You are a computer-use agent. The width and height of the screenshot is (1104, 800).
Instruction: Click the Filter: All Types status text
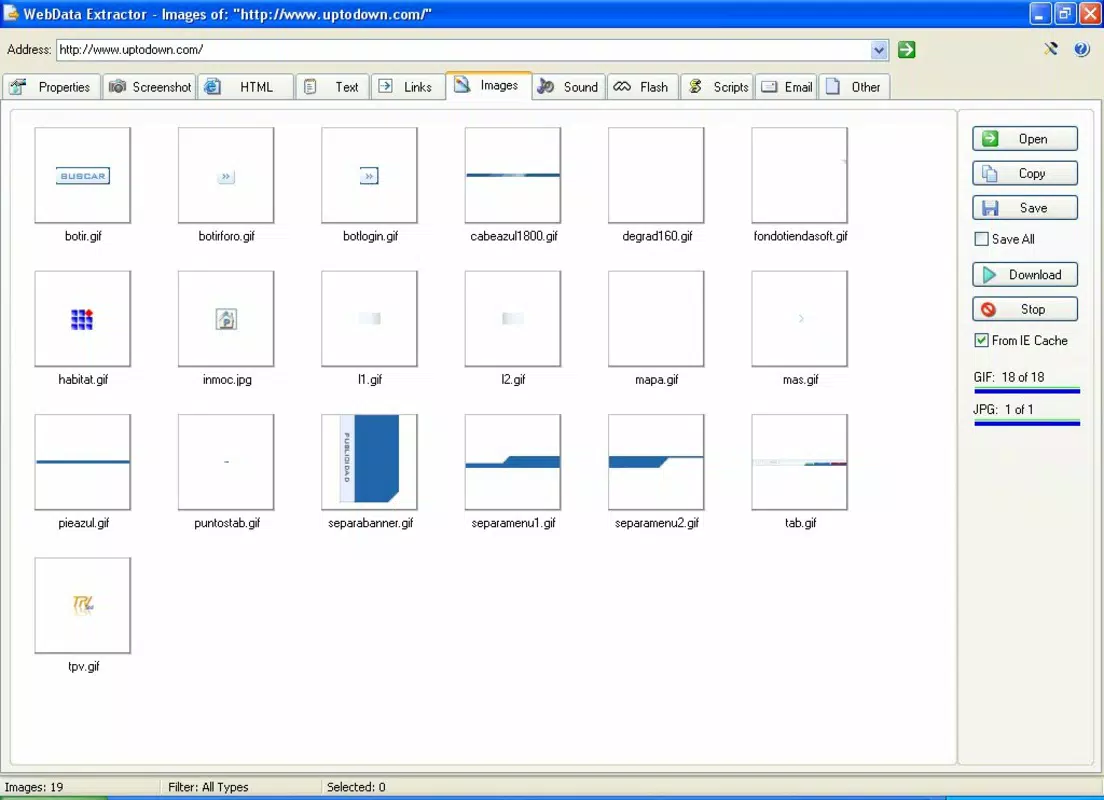208,787
